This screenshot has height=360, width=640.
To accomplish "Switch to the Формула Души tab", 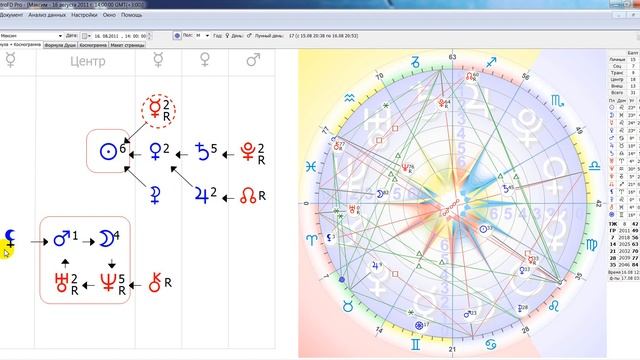I will click(60, 45).
